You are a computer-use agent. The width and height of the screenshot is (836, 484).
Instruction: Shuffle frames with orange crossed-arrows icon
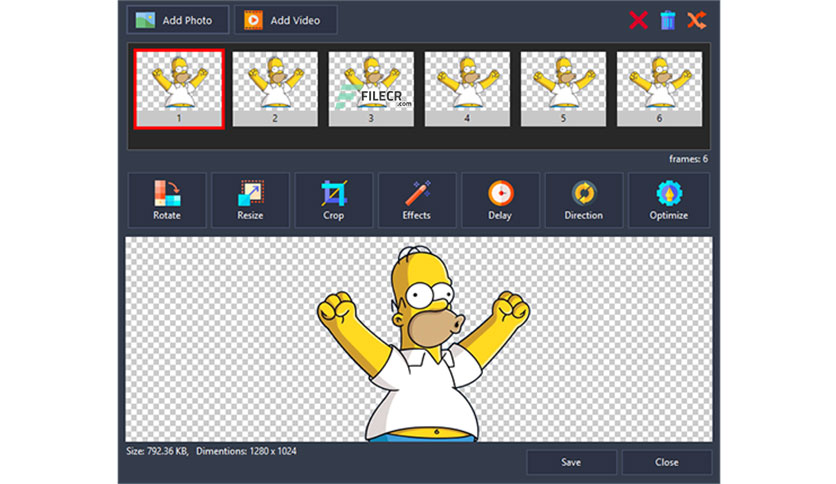click(696, 20)
